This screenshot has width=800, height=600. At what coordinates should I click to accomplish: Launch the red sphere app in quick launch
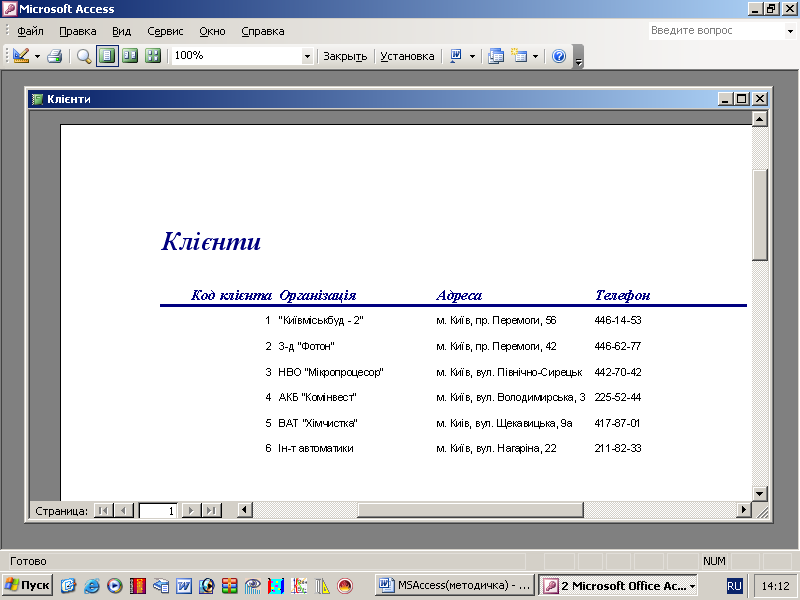click(345, 585)
